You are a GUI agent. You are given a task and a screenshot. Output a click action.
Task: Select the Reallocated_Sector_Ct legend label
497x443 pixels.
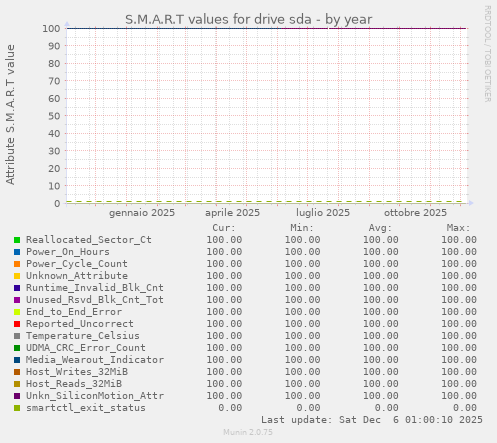point(89,240)
